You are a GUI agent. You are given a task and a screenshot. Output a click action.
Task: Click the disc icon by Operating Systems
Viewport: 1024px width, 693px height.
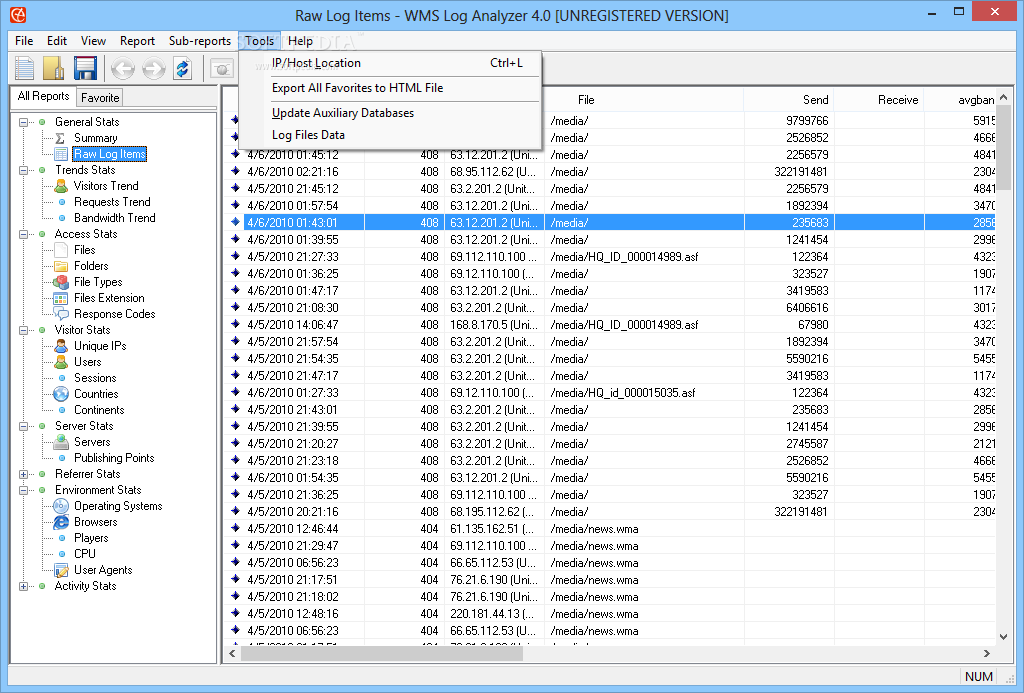[x=61, y=506]
